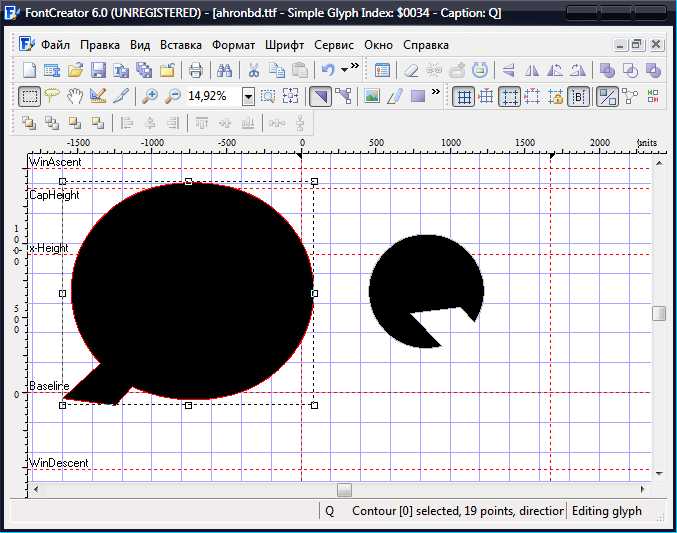Click the 14,92% zoom input field

213,96
